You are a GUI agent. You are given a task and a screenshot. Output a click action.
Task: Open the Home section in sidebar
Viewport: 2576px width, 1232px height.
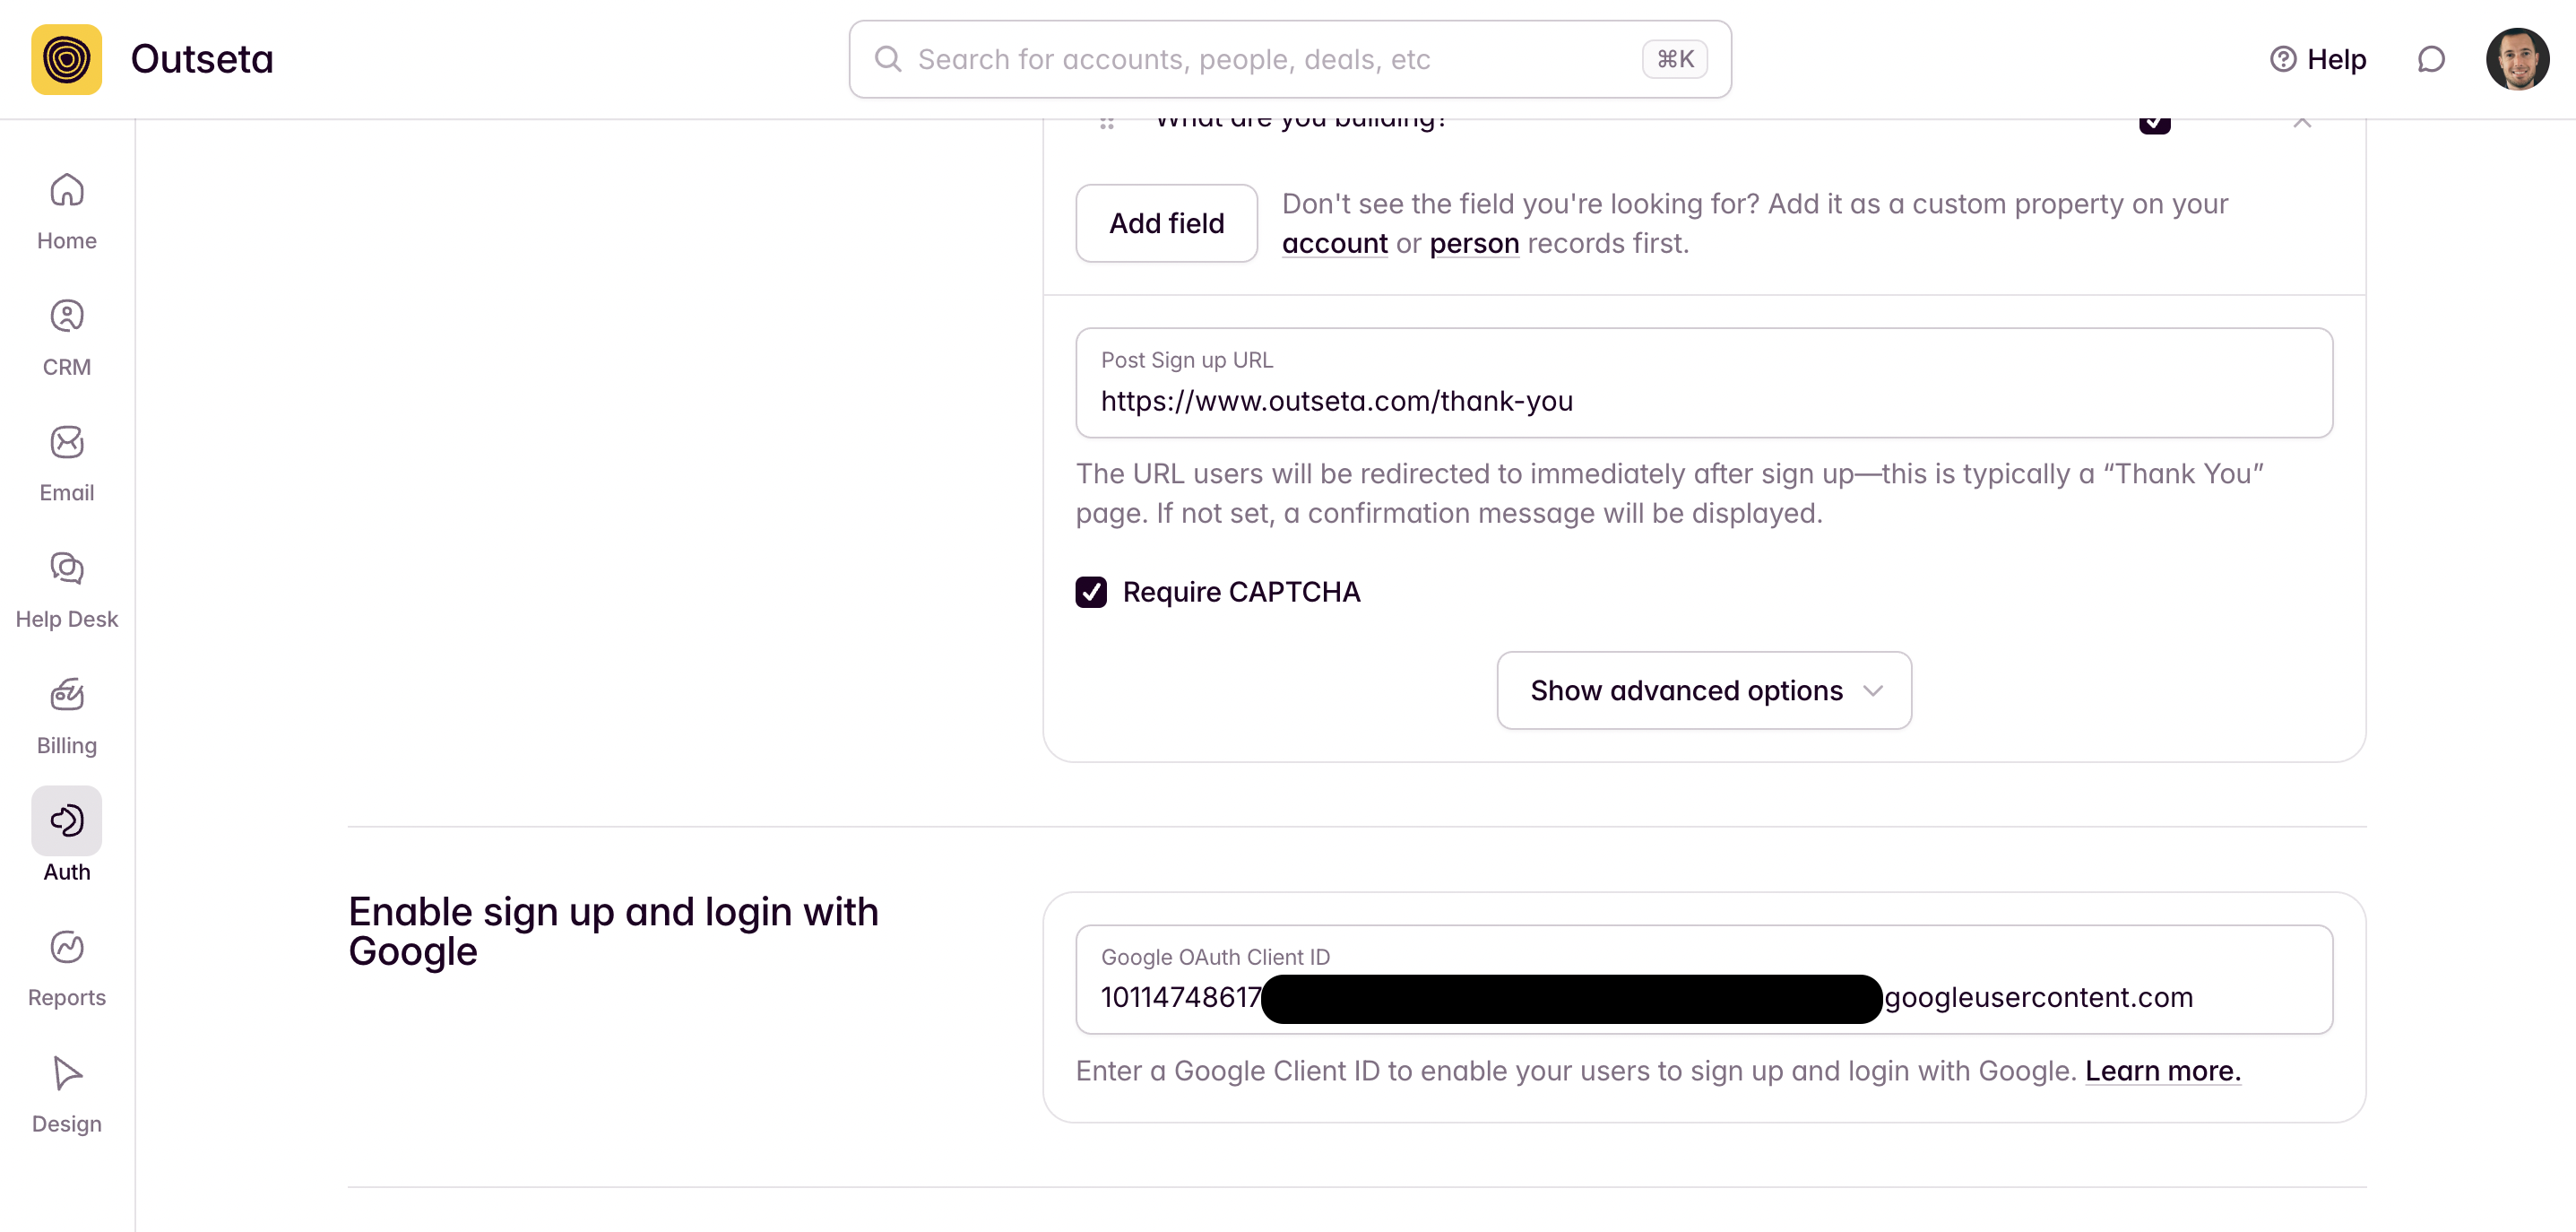pyautogui.click(x=67, y=212)
